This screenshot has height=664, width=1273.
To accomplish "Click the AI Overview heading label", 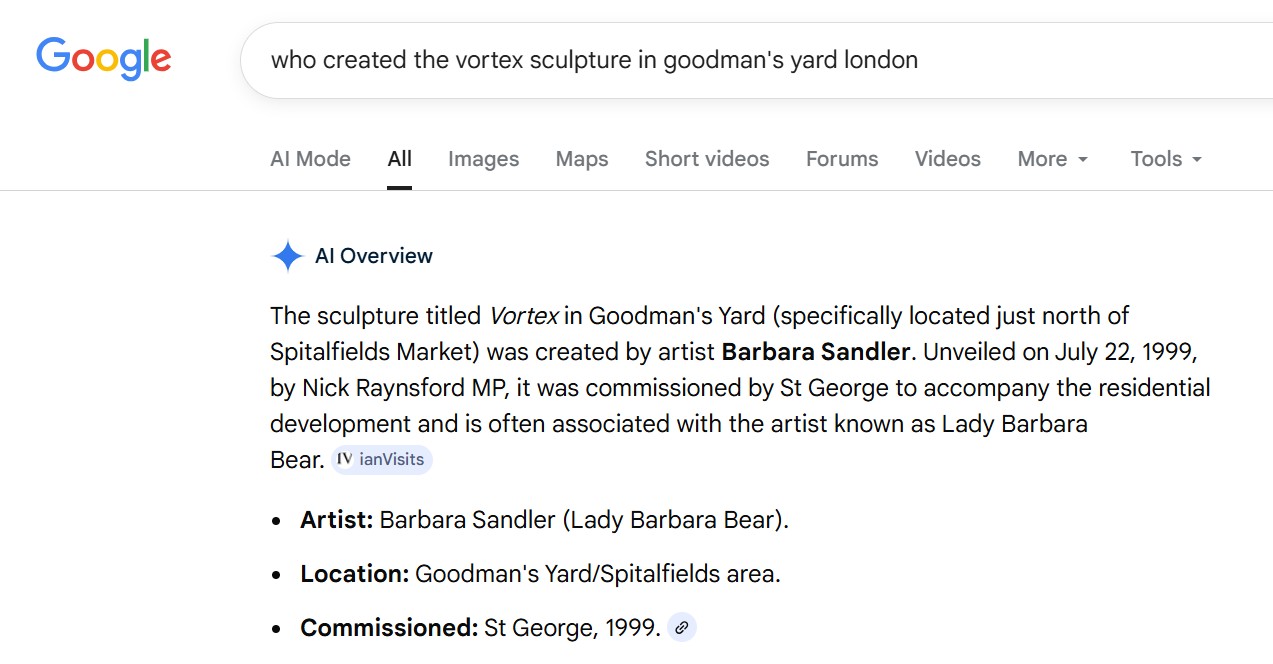I will pyautogui.click(x=374, y=256).
